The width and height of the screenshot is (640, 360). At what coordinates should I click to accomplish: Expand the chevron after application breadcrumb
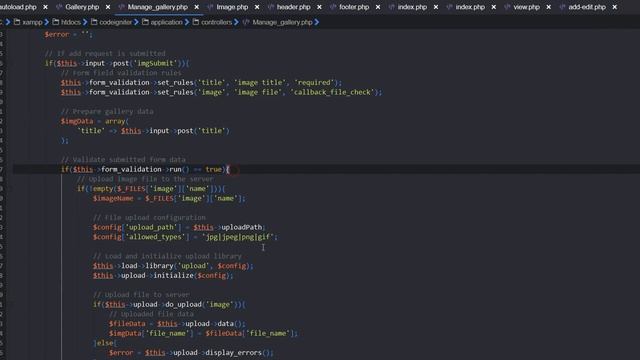click(187, 22)
